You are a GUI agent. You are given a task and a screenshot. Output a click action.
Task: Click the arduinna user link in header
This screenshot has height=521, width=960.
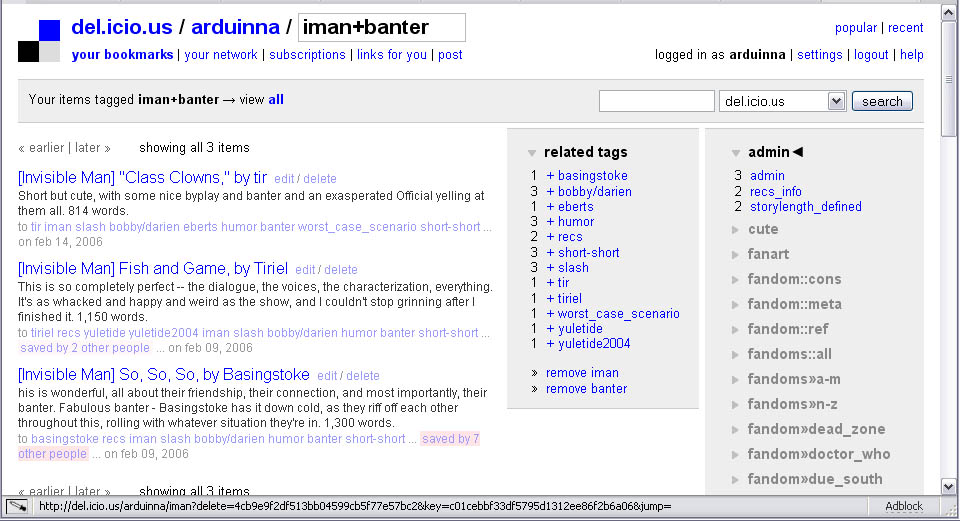coord(235,27)
